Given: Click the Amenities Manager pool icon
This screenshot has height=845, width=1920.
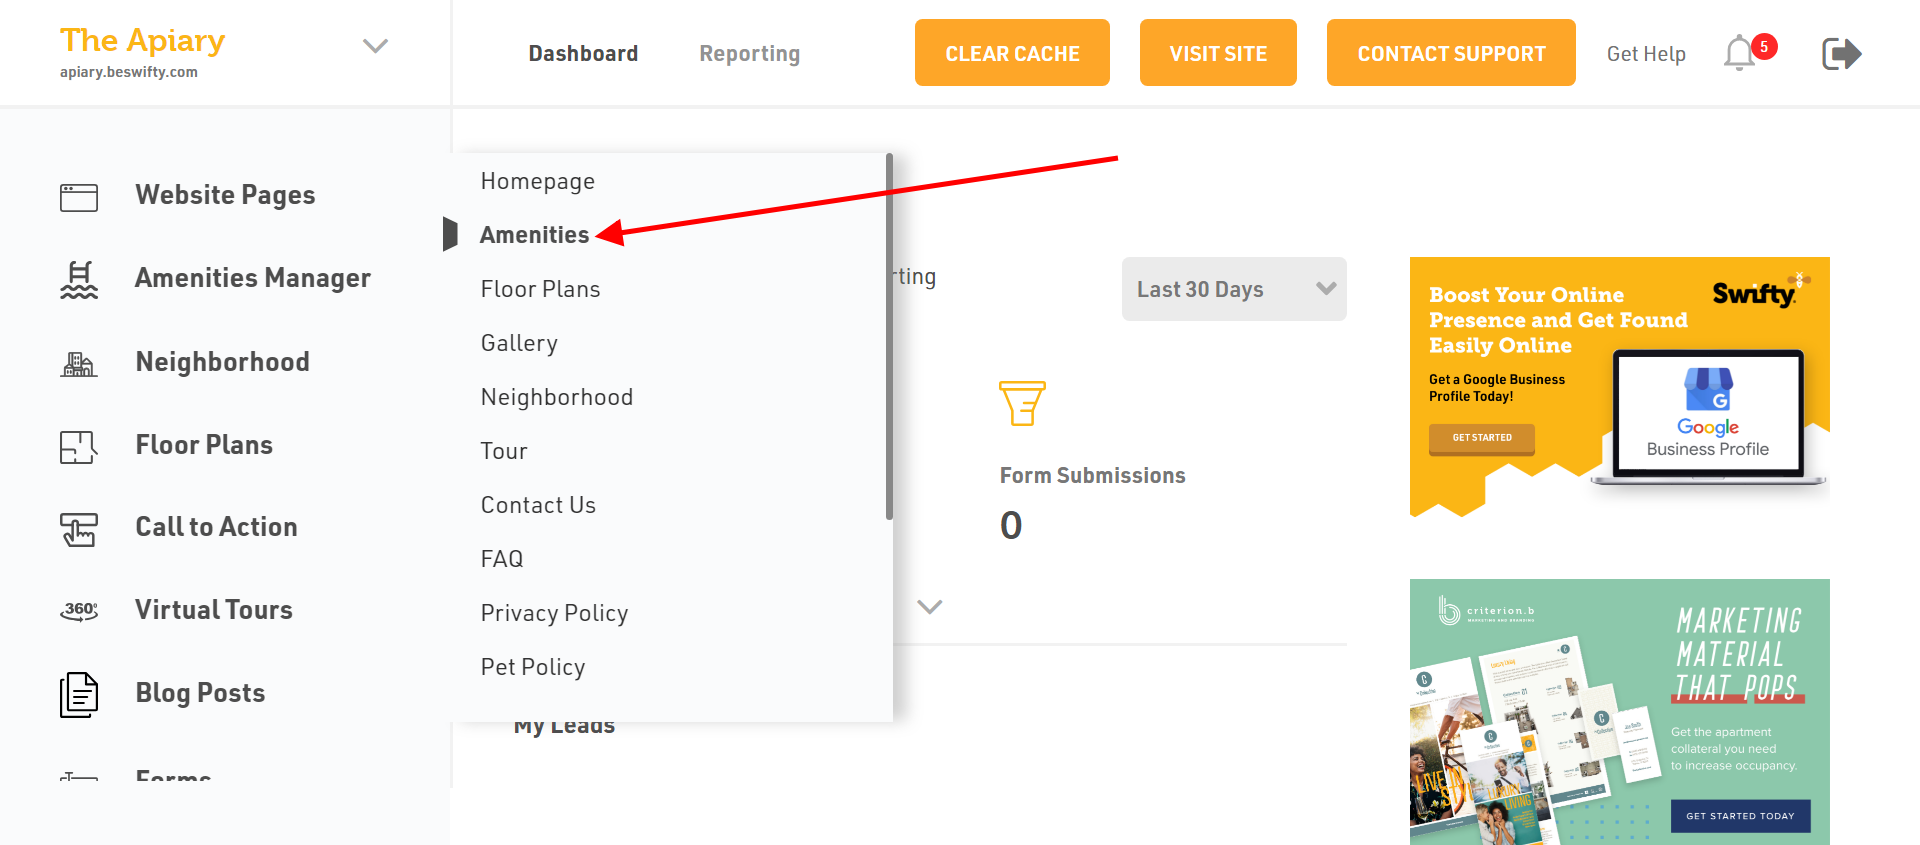Looking at the screenshot, I should coord(79,280).
